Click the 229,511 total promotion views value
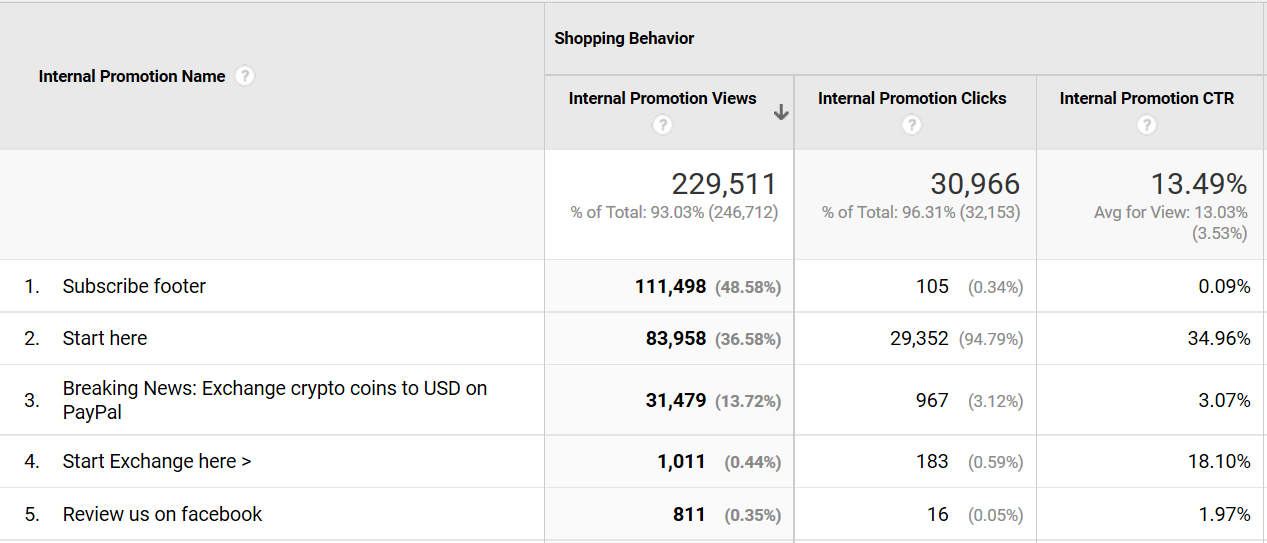1267x543 pixels. pyautogui.click(x=723, y=184)
